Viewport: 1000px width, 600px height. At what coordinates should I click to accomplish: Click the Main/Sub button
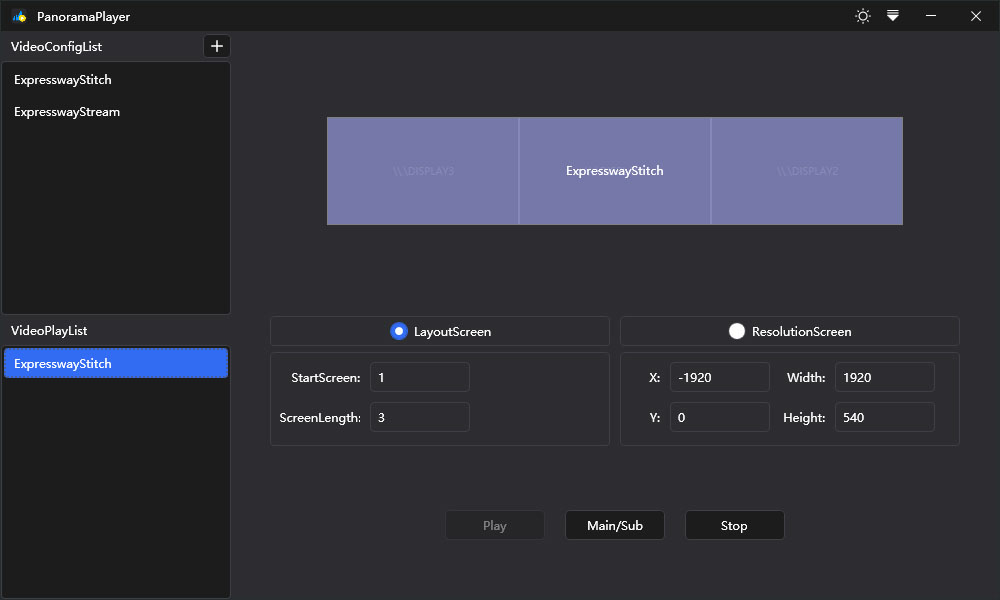[614, 524]
